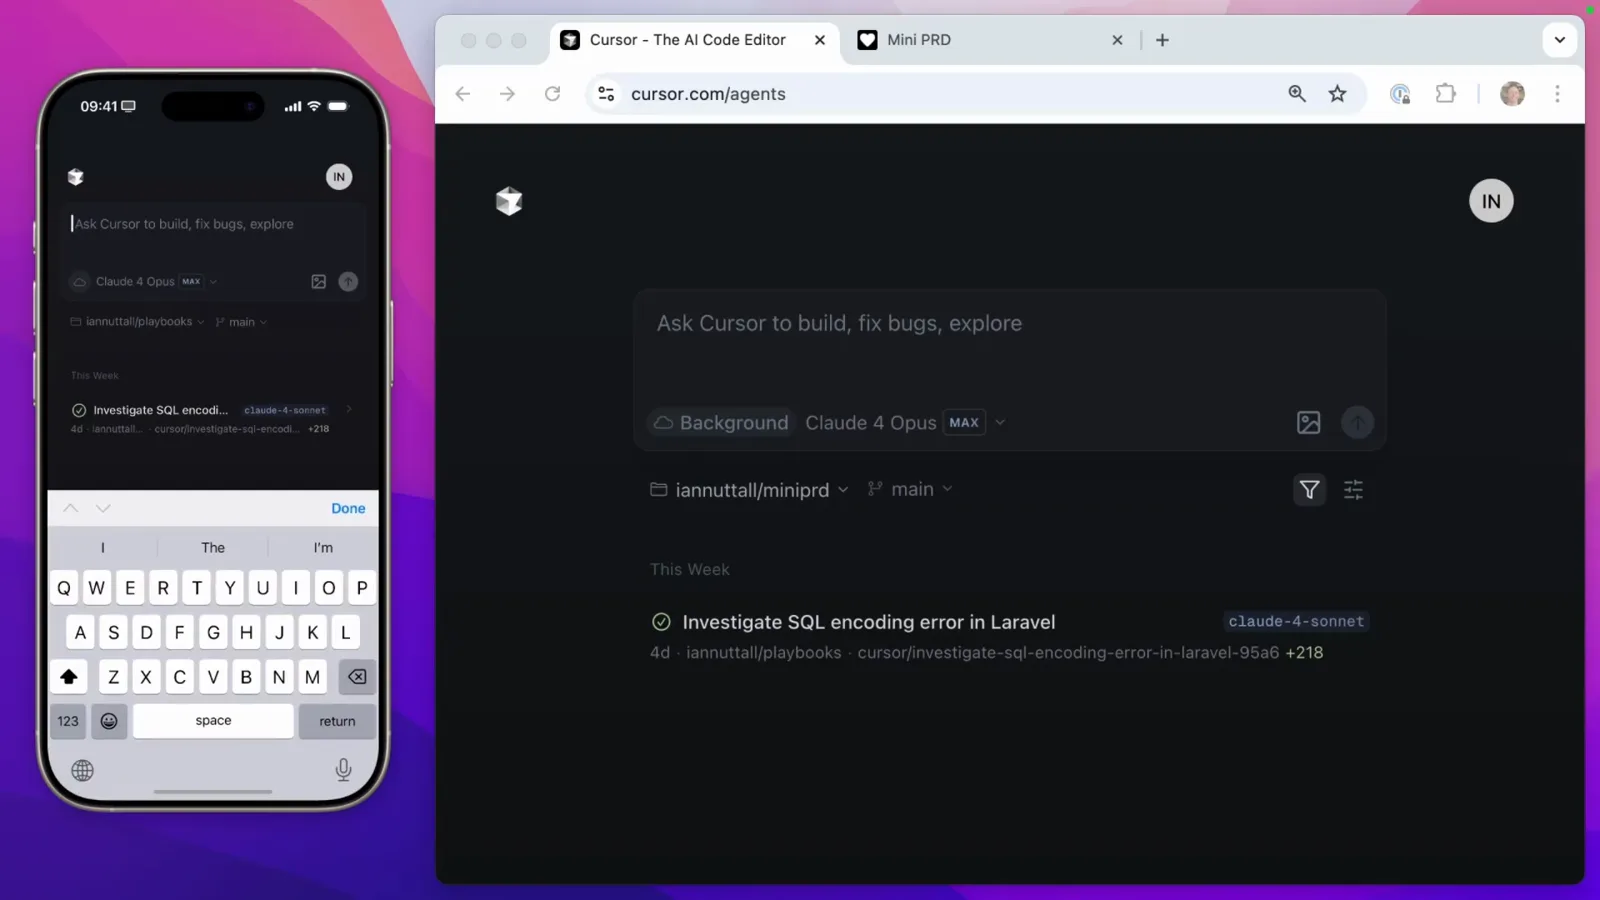Image resolution: width=1600 pixels, height=900 pixels.
Task: Open the Chrome extensions puzzle icon
Action: tap(1445, 94)
